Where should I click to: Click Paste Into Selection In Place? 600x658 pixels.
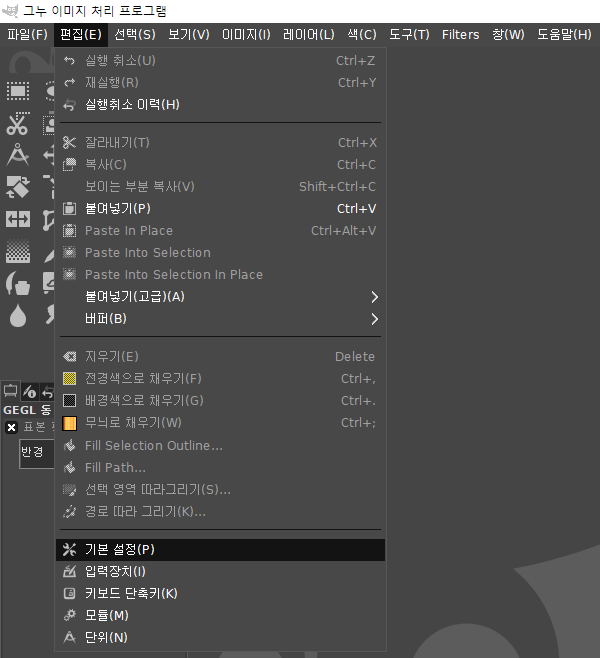tap(220, 274)
